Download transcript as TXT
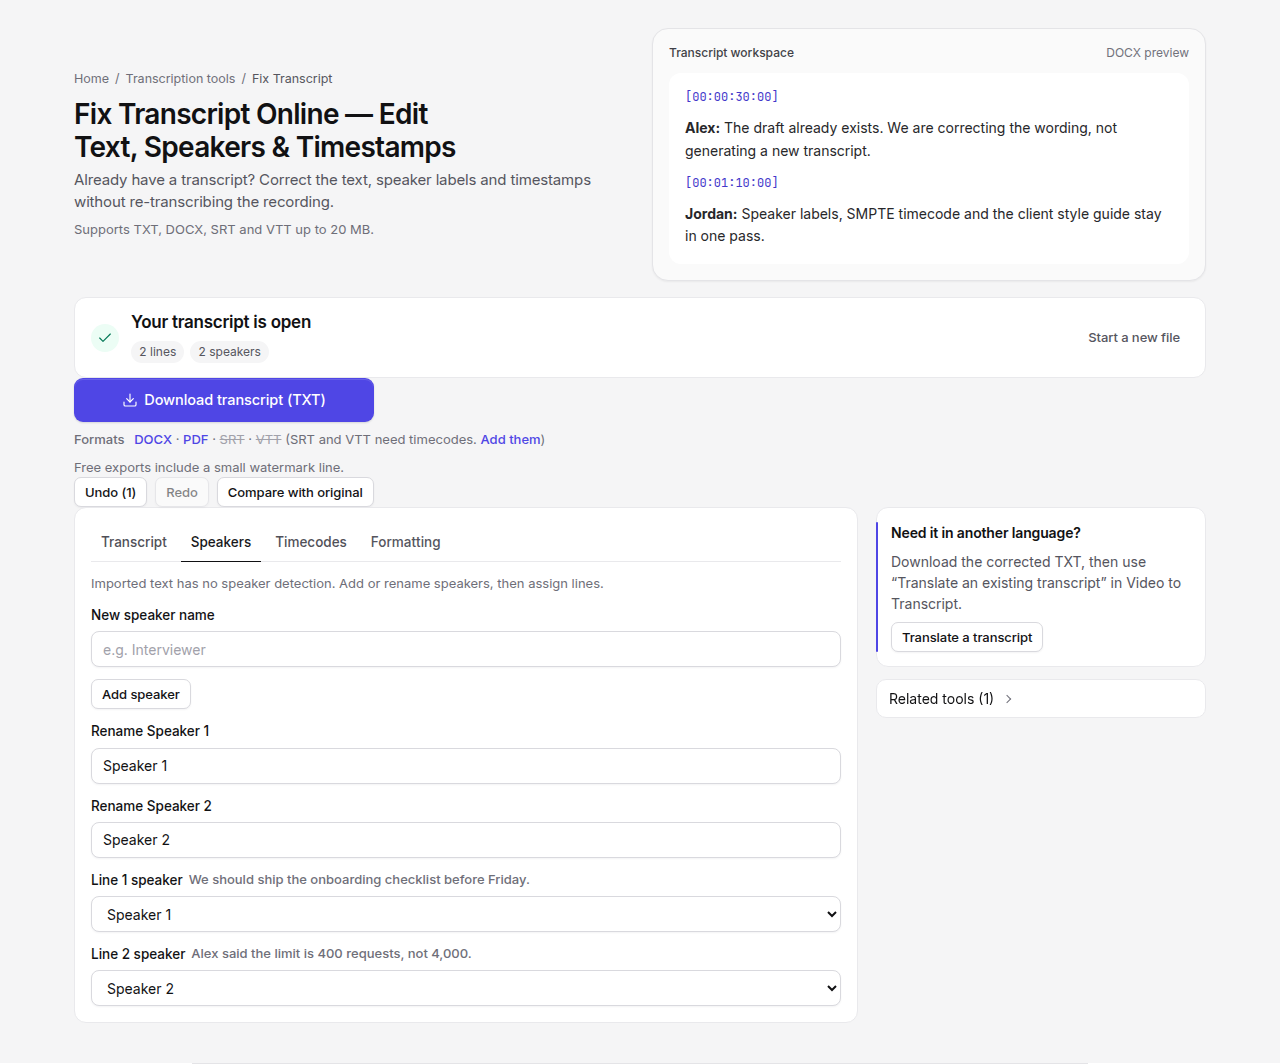This screenshot has width=1280, height=1064. (224, 400)
